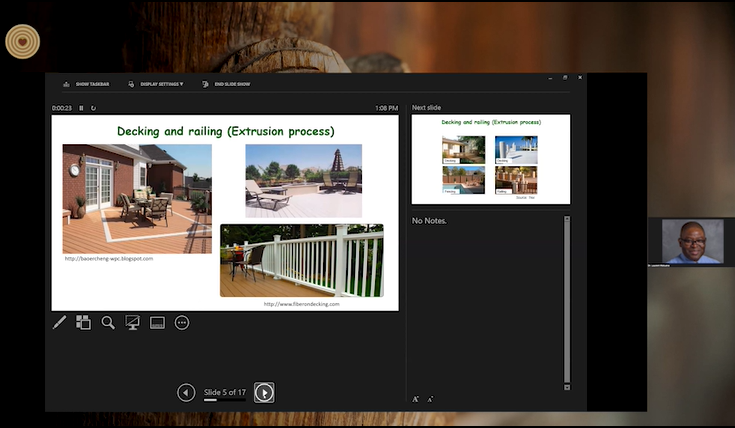This screenshot has height=428, width=735.
Task: Click the notes pane scrollbar
Action: 567,300
